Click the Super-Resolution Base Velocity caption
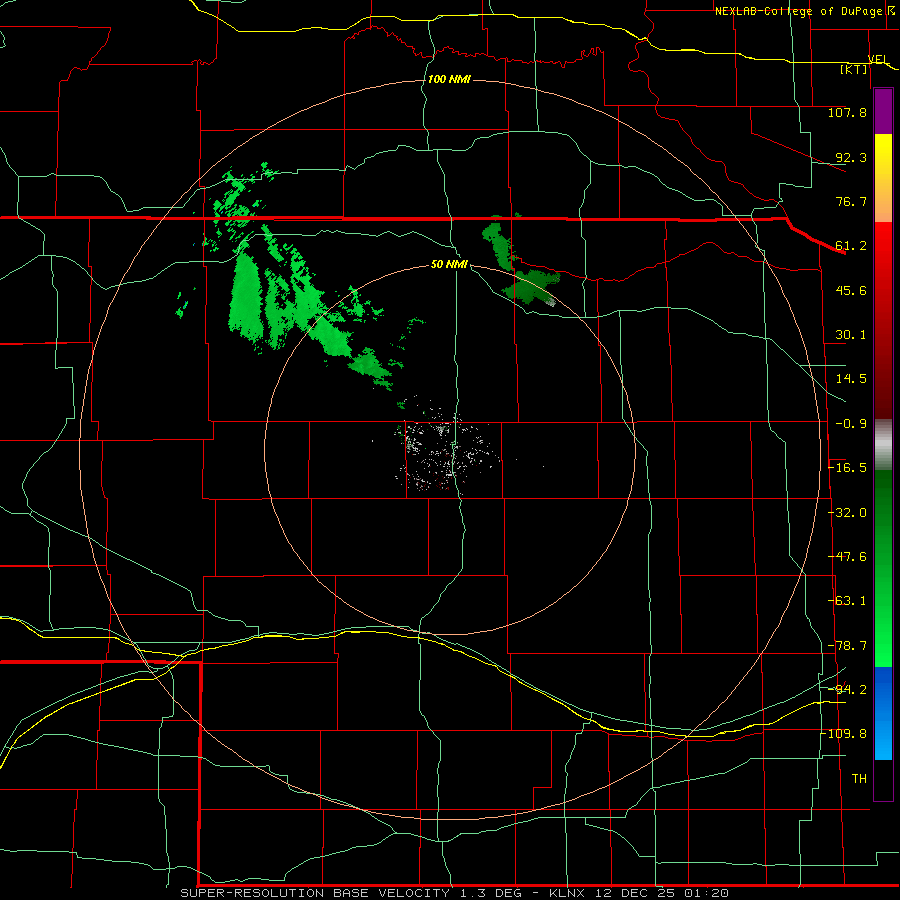 pos(455,893)
